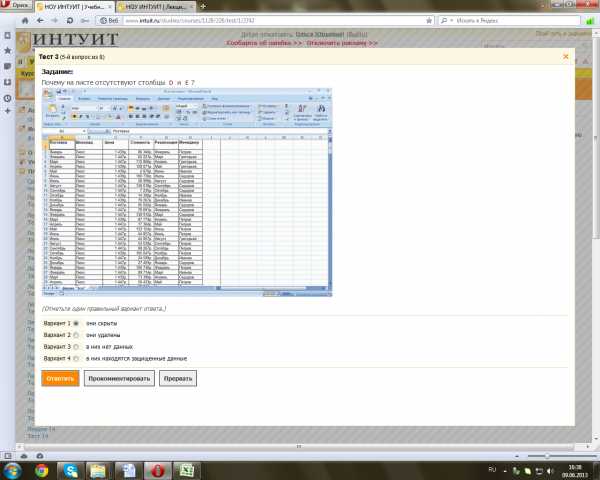Image resolution: width=600 pixels, height=480 pixels.
Task: Show hidden icons in the system tray
Action: [x=505, y=471]
